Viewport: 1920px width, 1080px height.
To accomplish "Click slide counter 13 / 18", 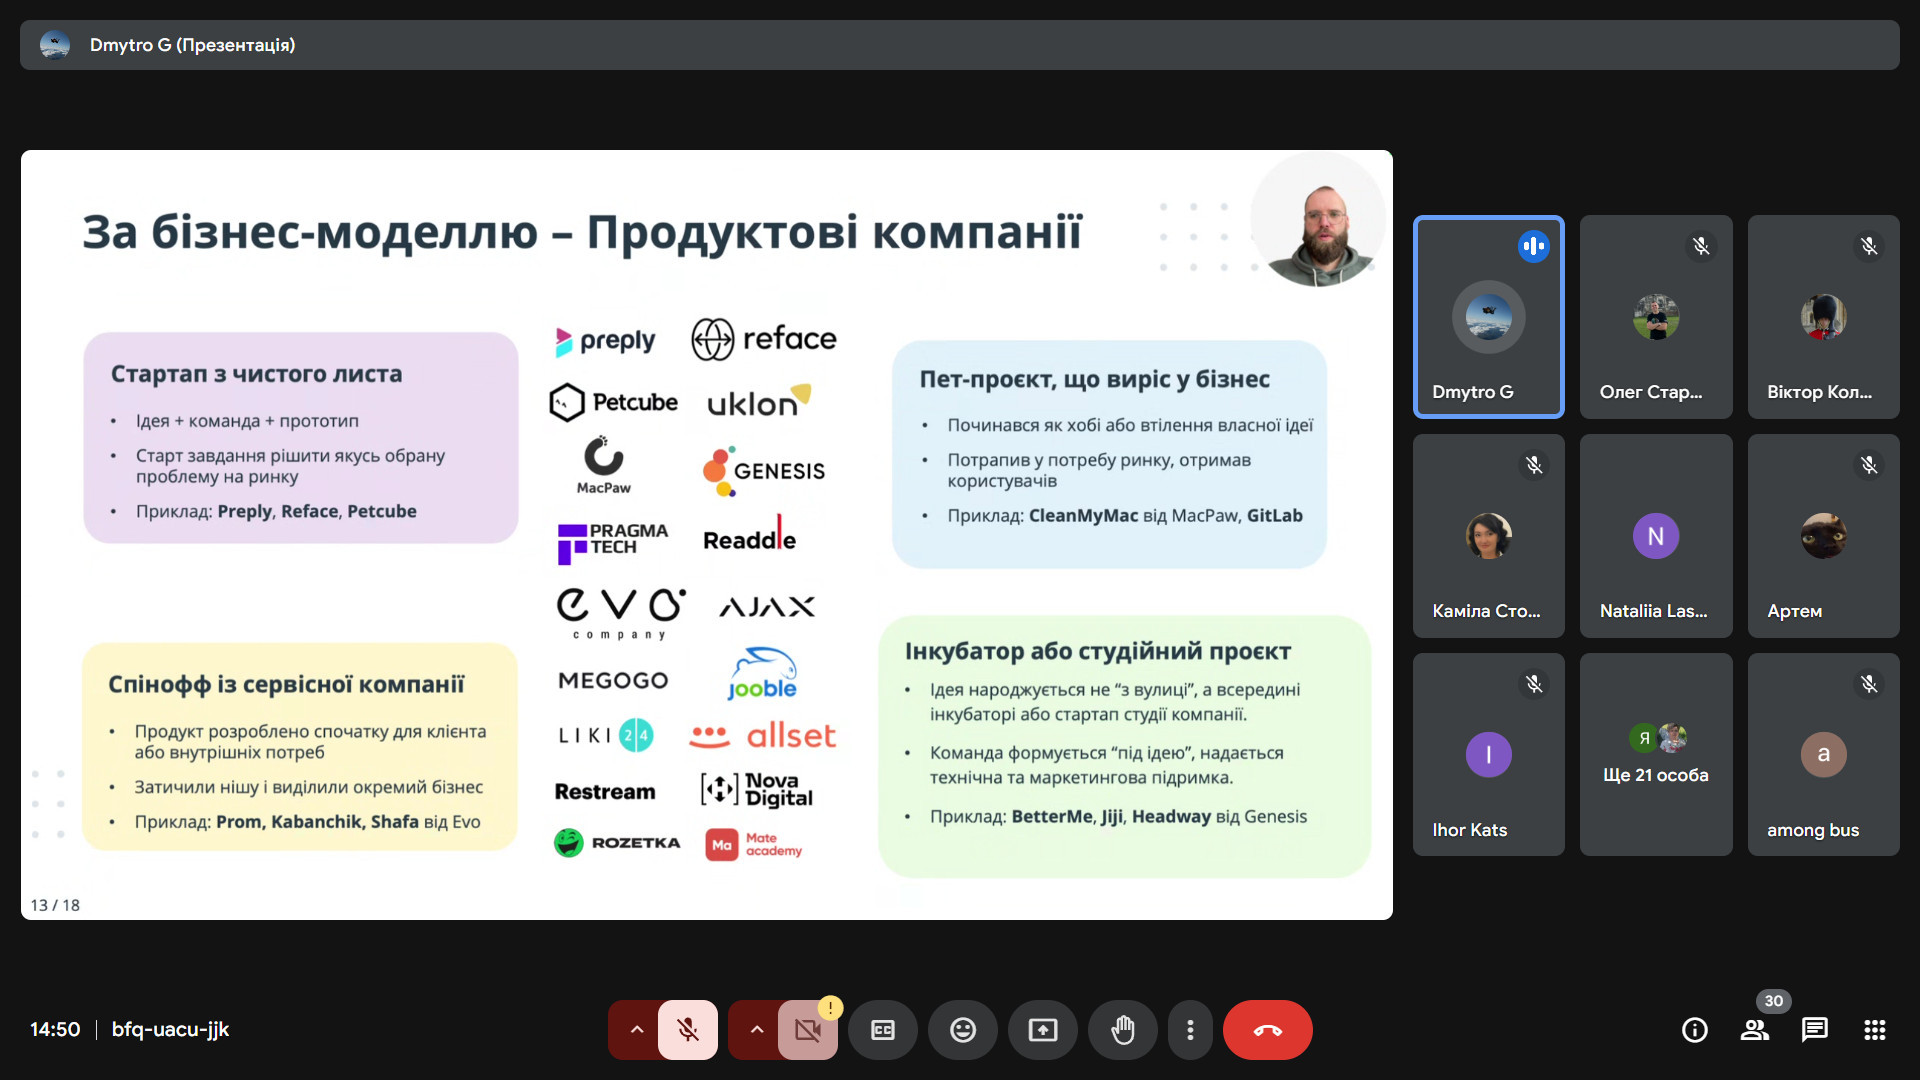I will click(x=55, y=905).
